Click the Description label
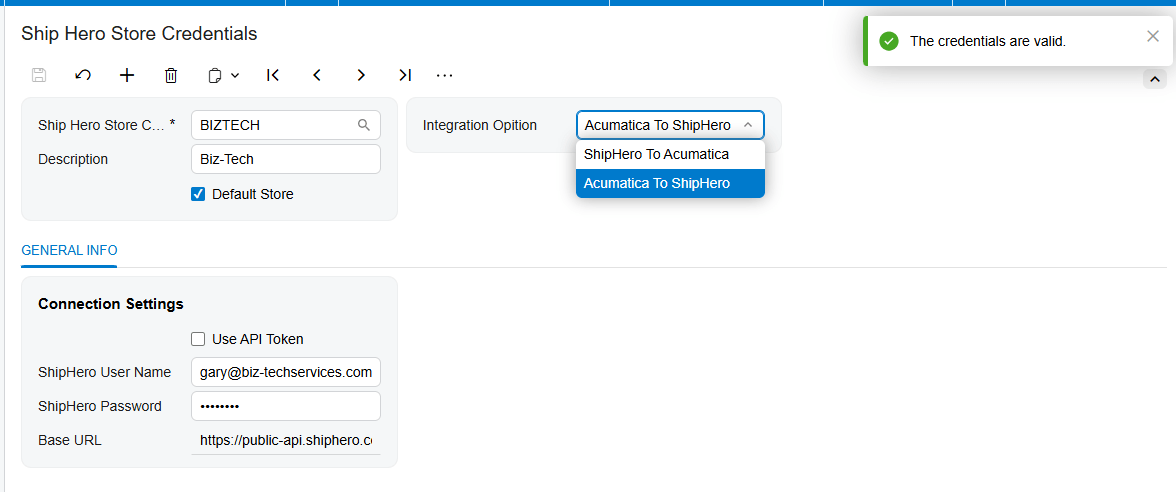The height and width of the screenshot is (492, 1176). click(x=73, y=159)
